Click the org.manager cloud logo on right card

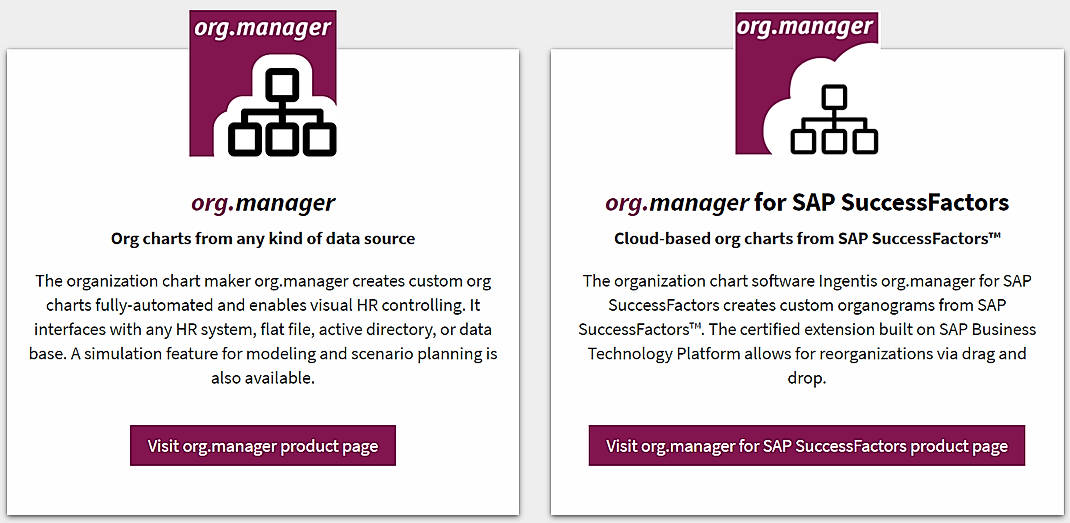(x=807, y=83)
